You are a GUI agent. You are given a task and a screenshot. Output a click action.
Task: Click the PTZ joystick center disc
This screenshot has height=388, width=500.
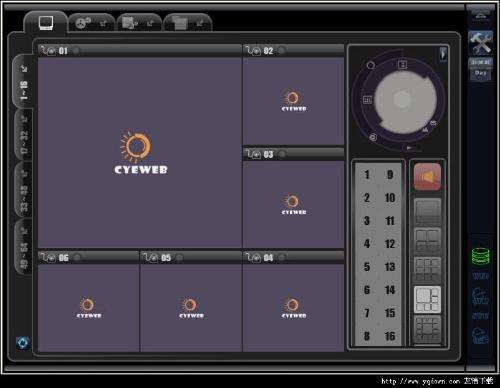pyautogui.click(x=402, y=99)
